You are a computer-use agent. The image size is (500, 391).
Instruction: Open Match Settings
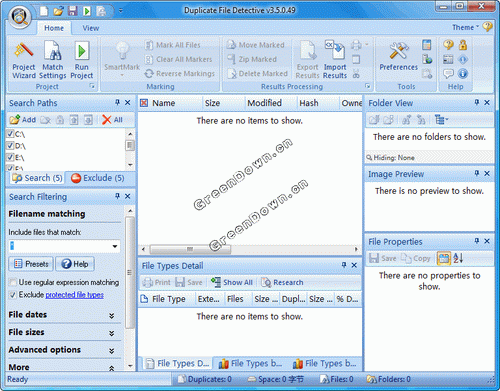[x=53, y=61]
